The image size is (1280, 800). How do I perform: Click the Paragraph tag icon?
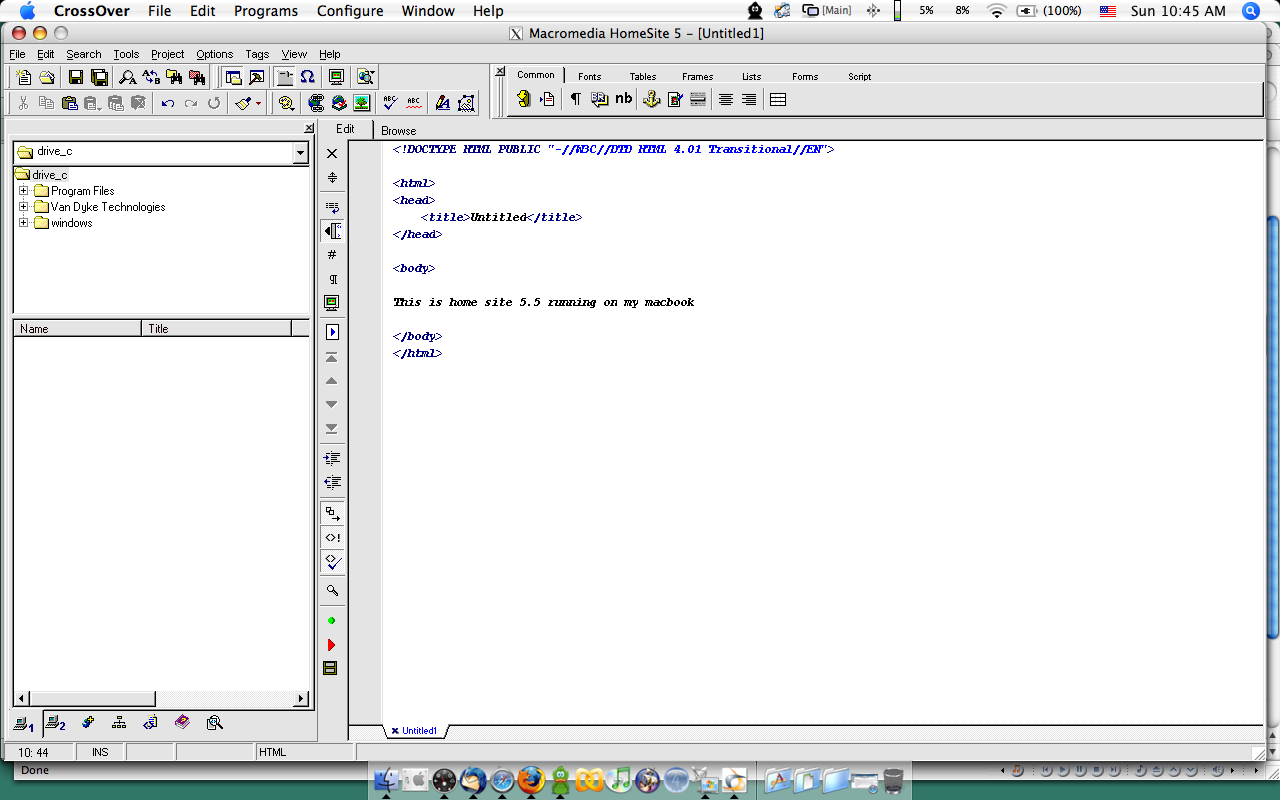(x=575, y=99)
